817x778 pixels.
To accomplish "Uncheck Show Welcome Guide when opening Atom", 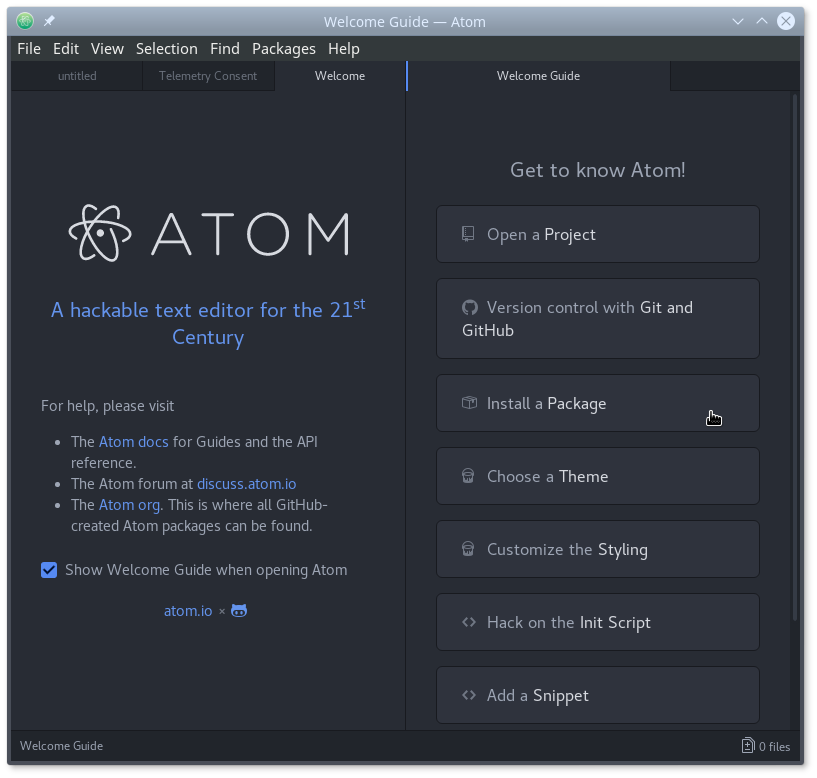I will pyautogui.click(x=49, y=570).
